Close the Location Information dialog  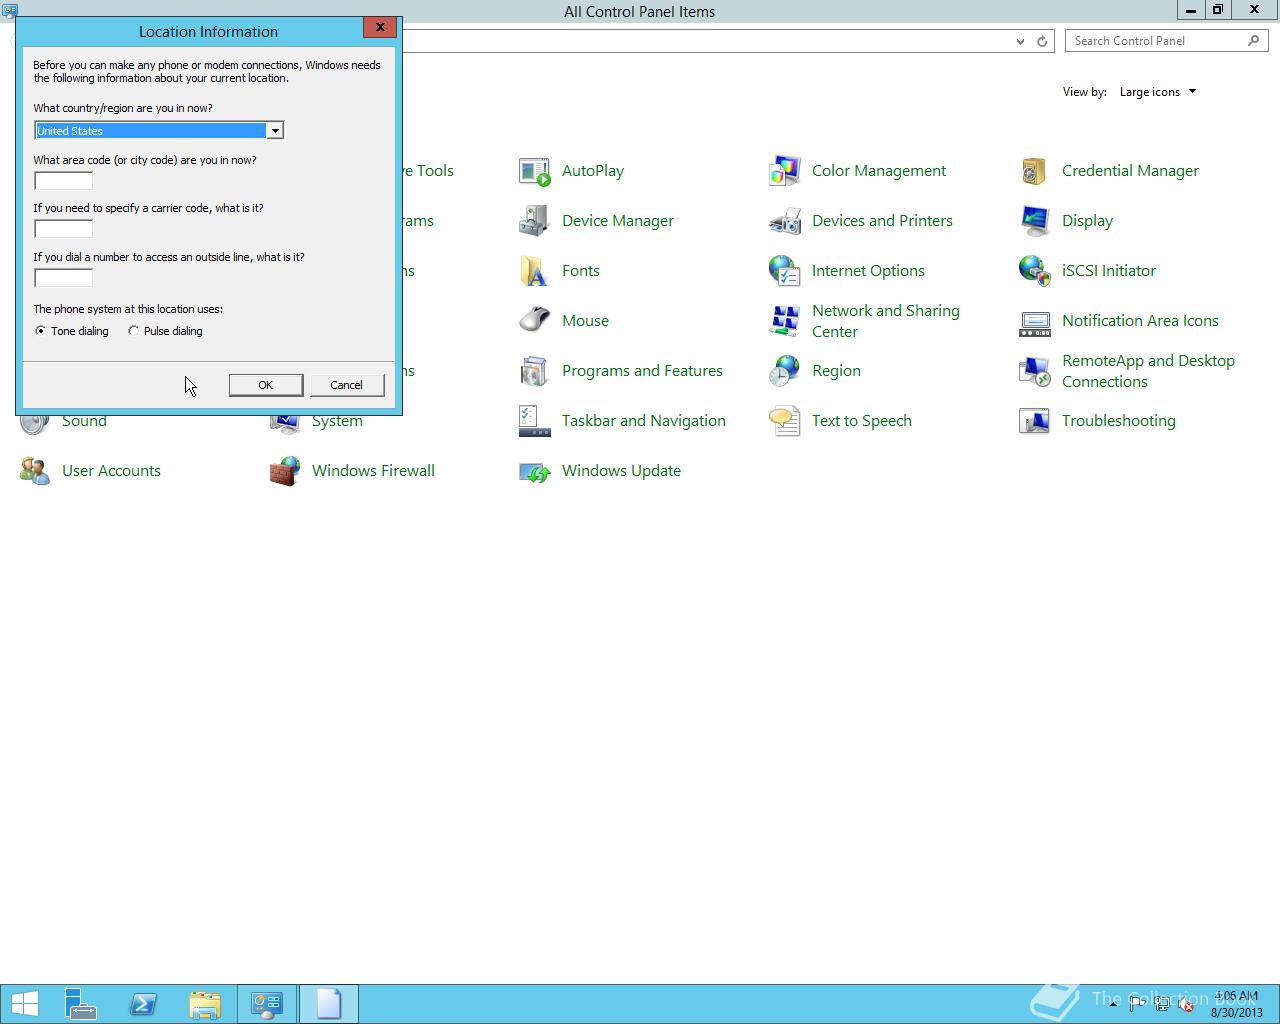[x=380, y=28]
